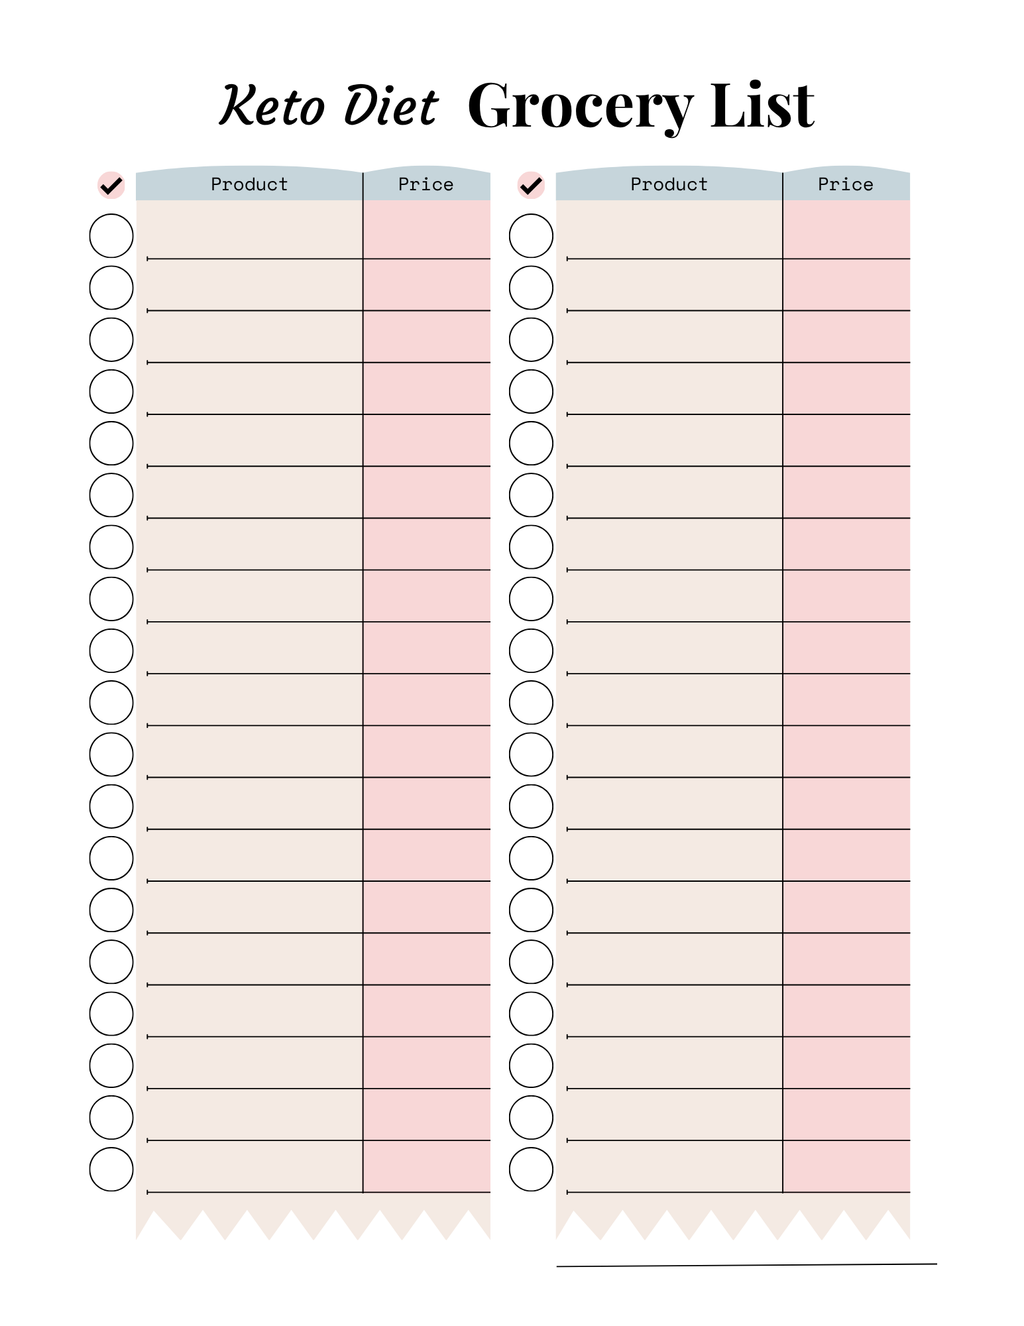
Task: Click the right Price column header
Action: (x=846, y=184)
